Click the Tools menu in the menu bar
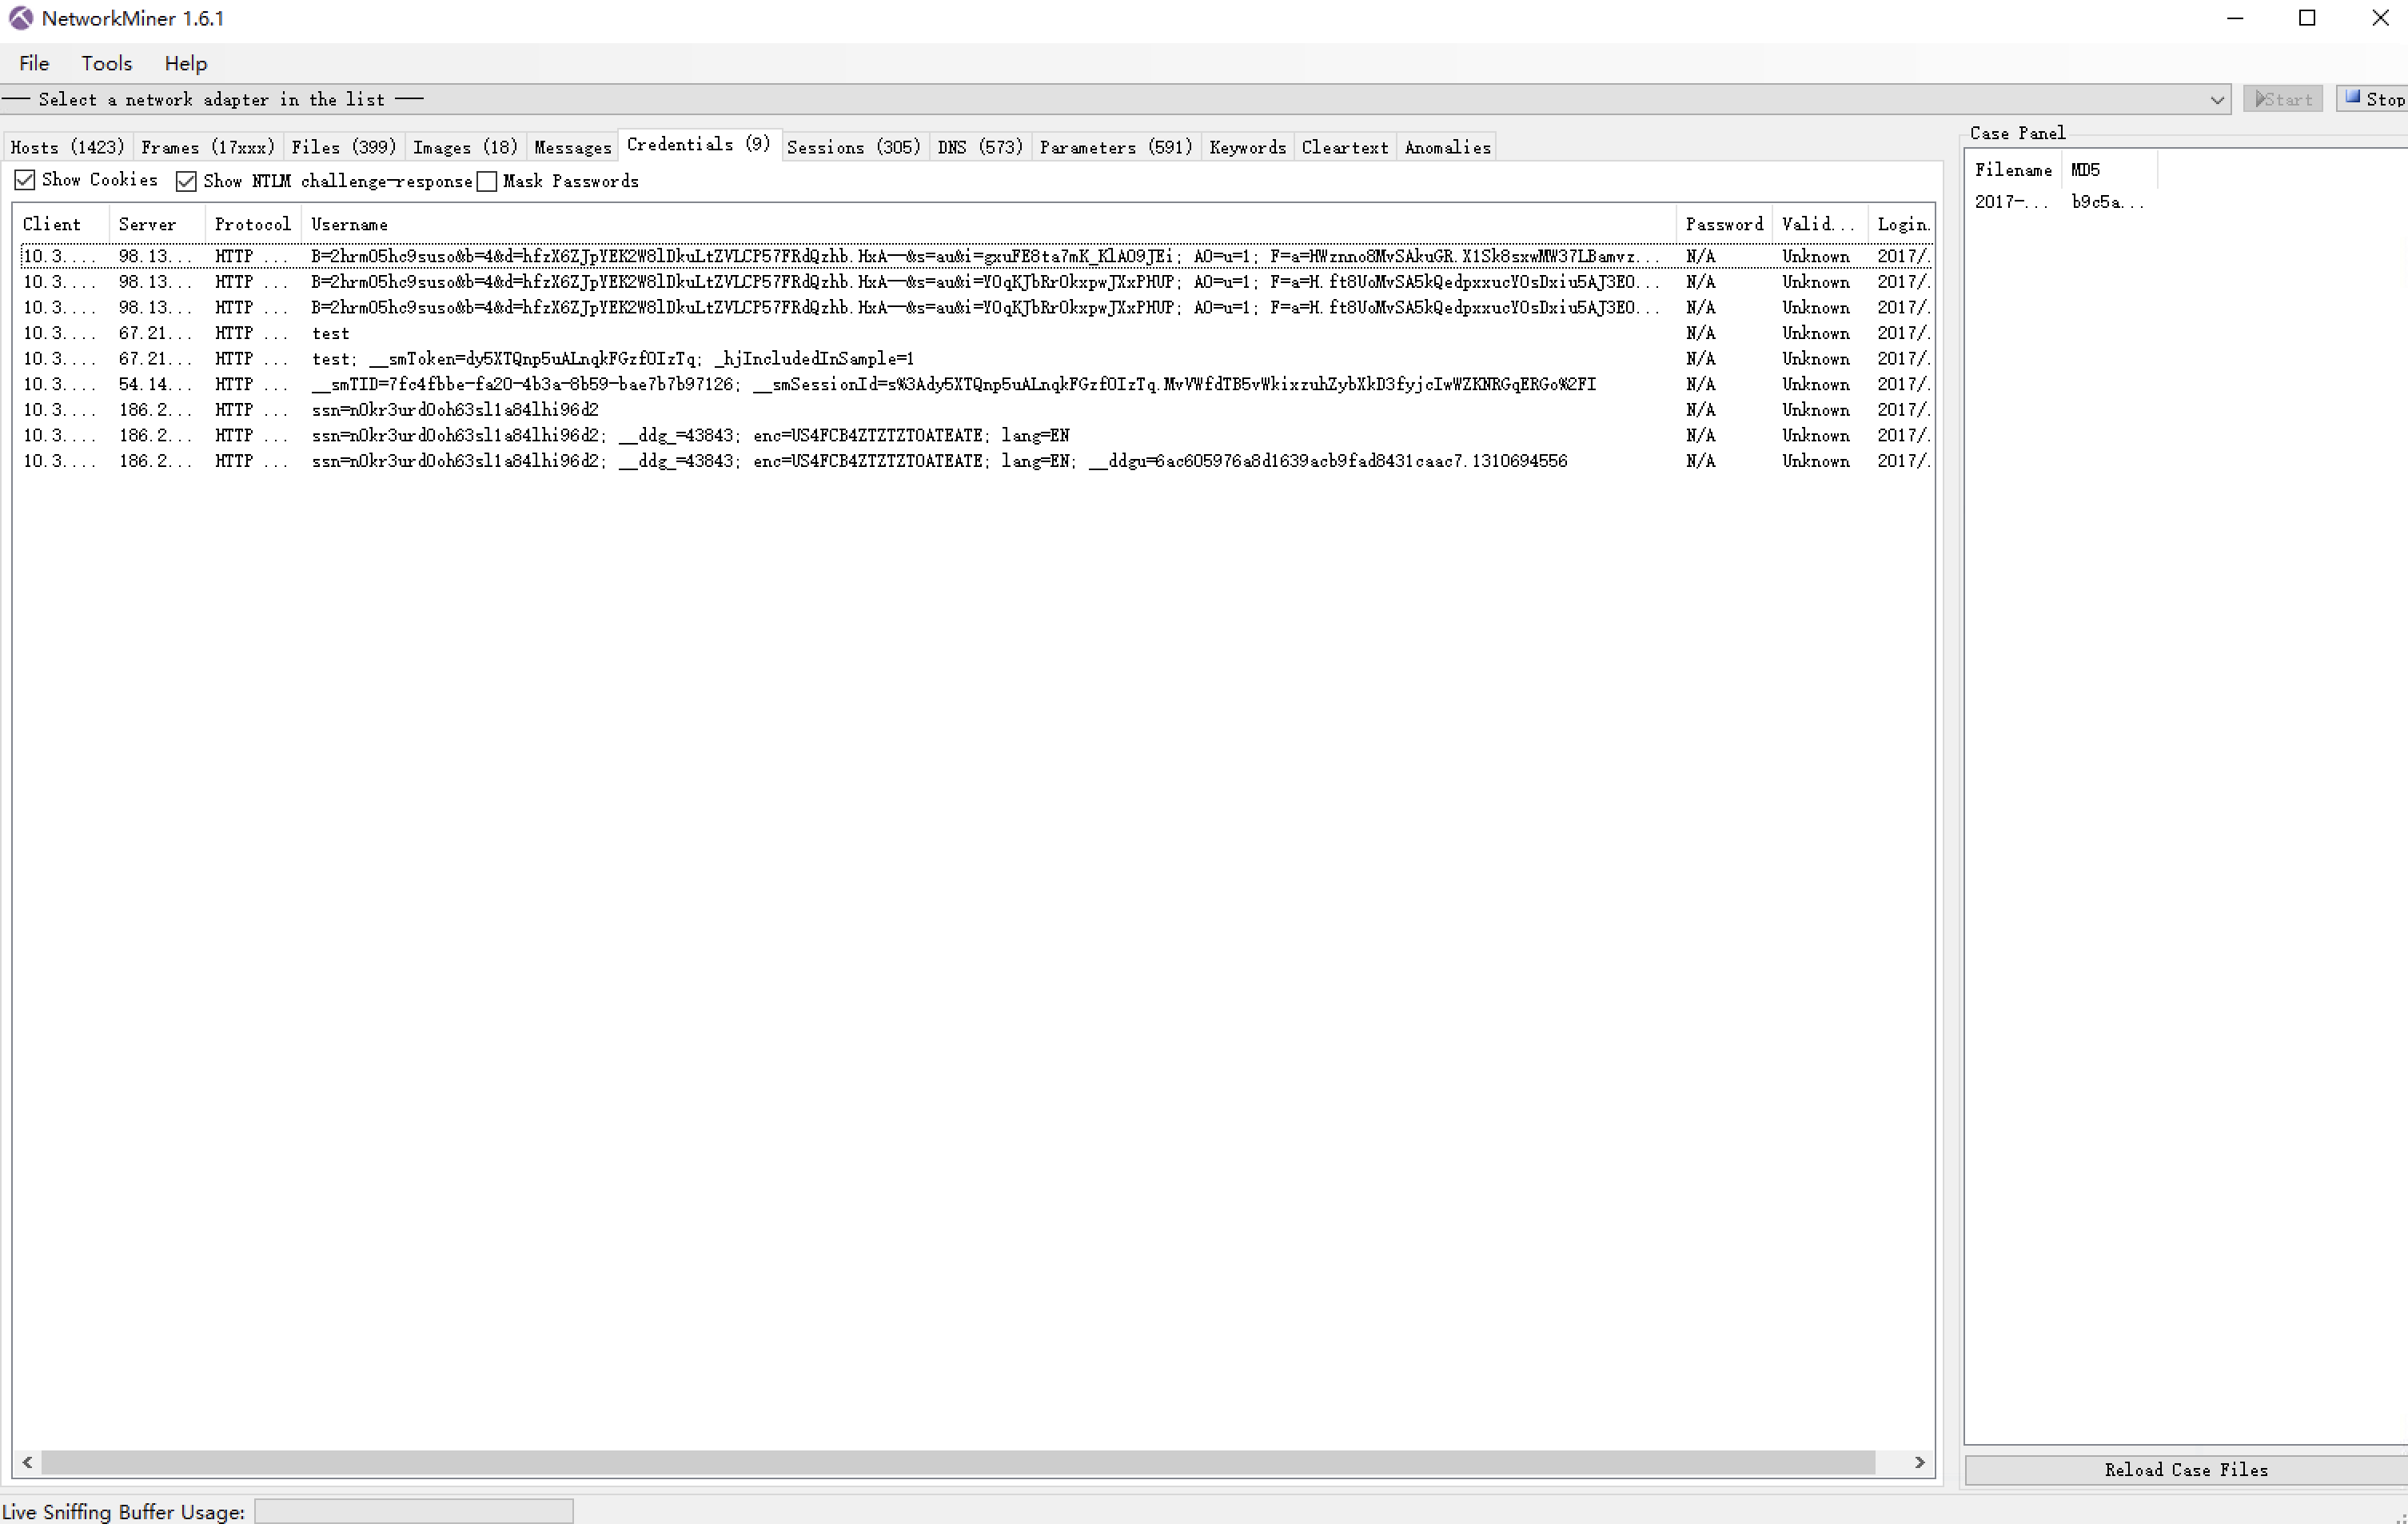 106,63
